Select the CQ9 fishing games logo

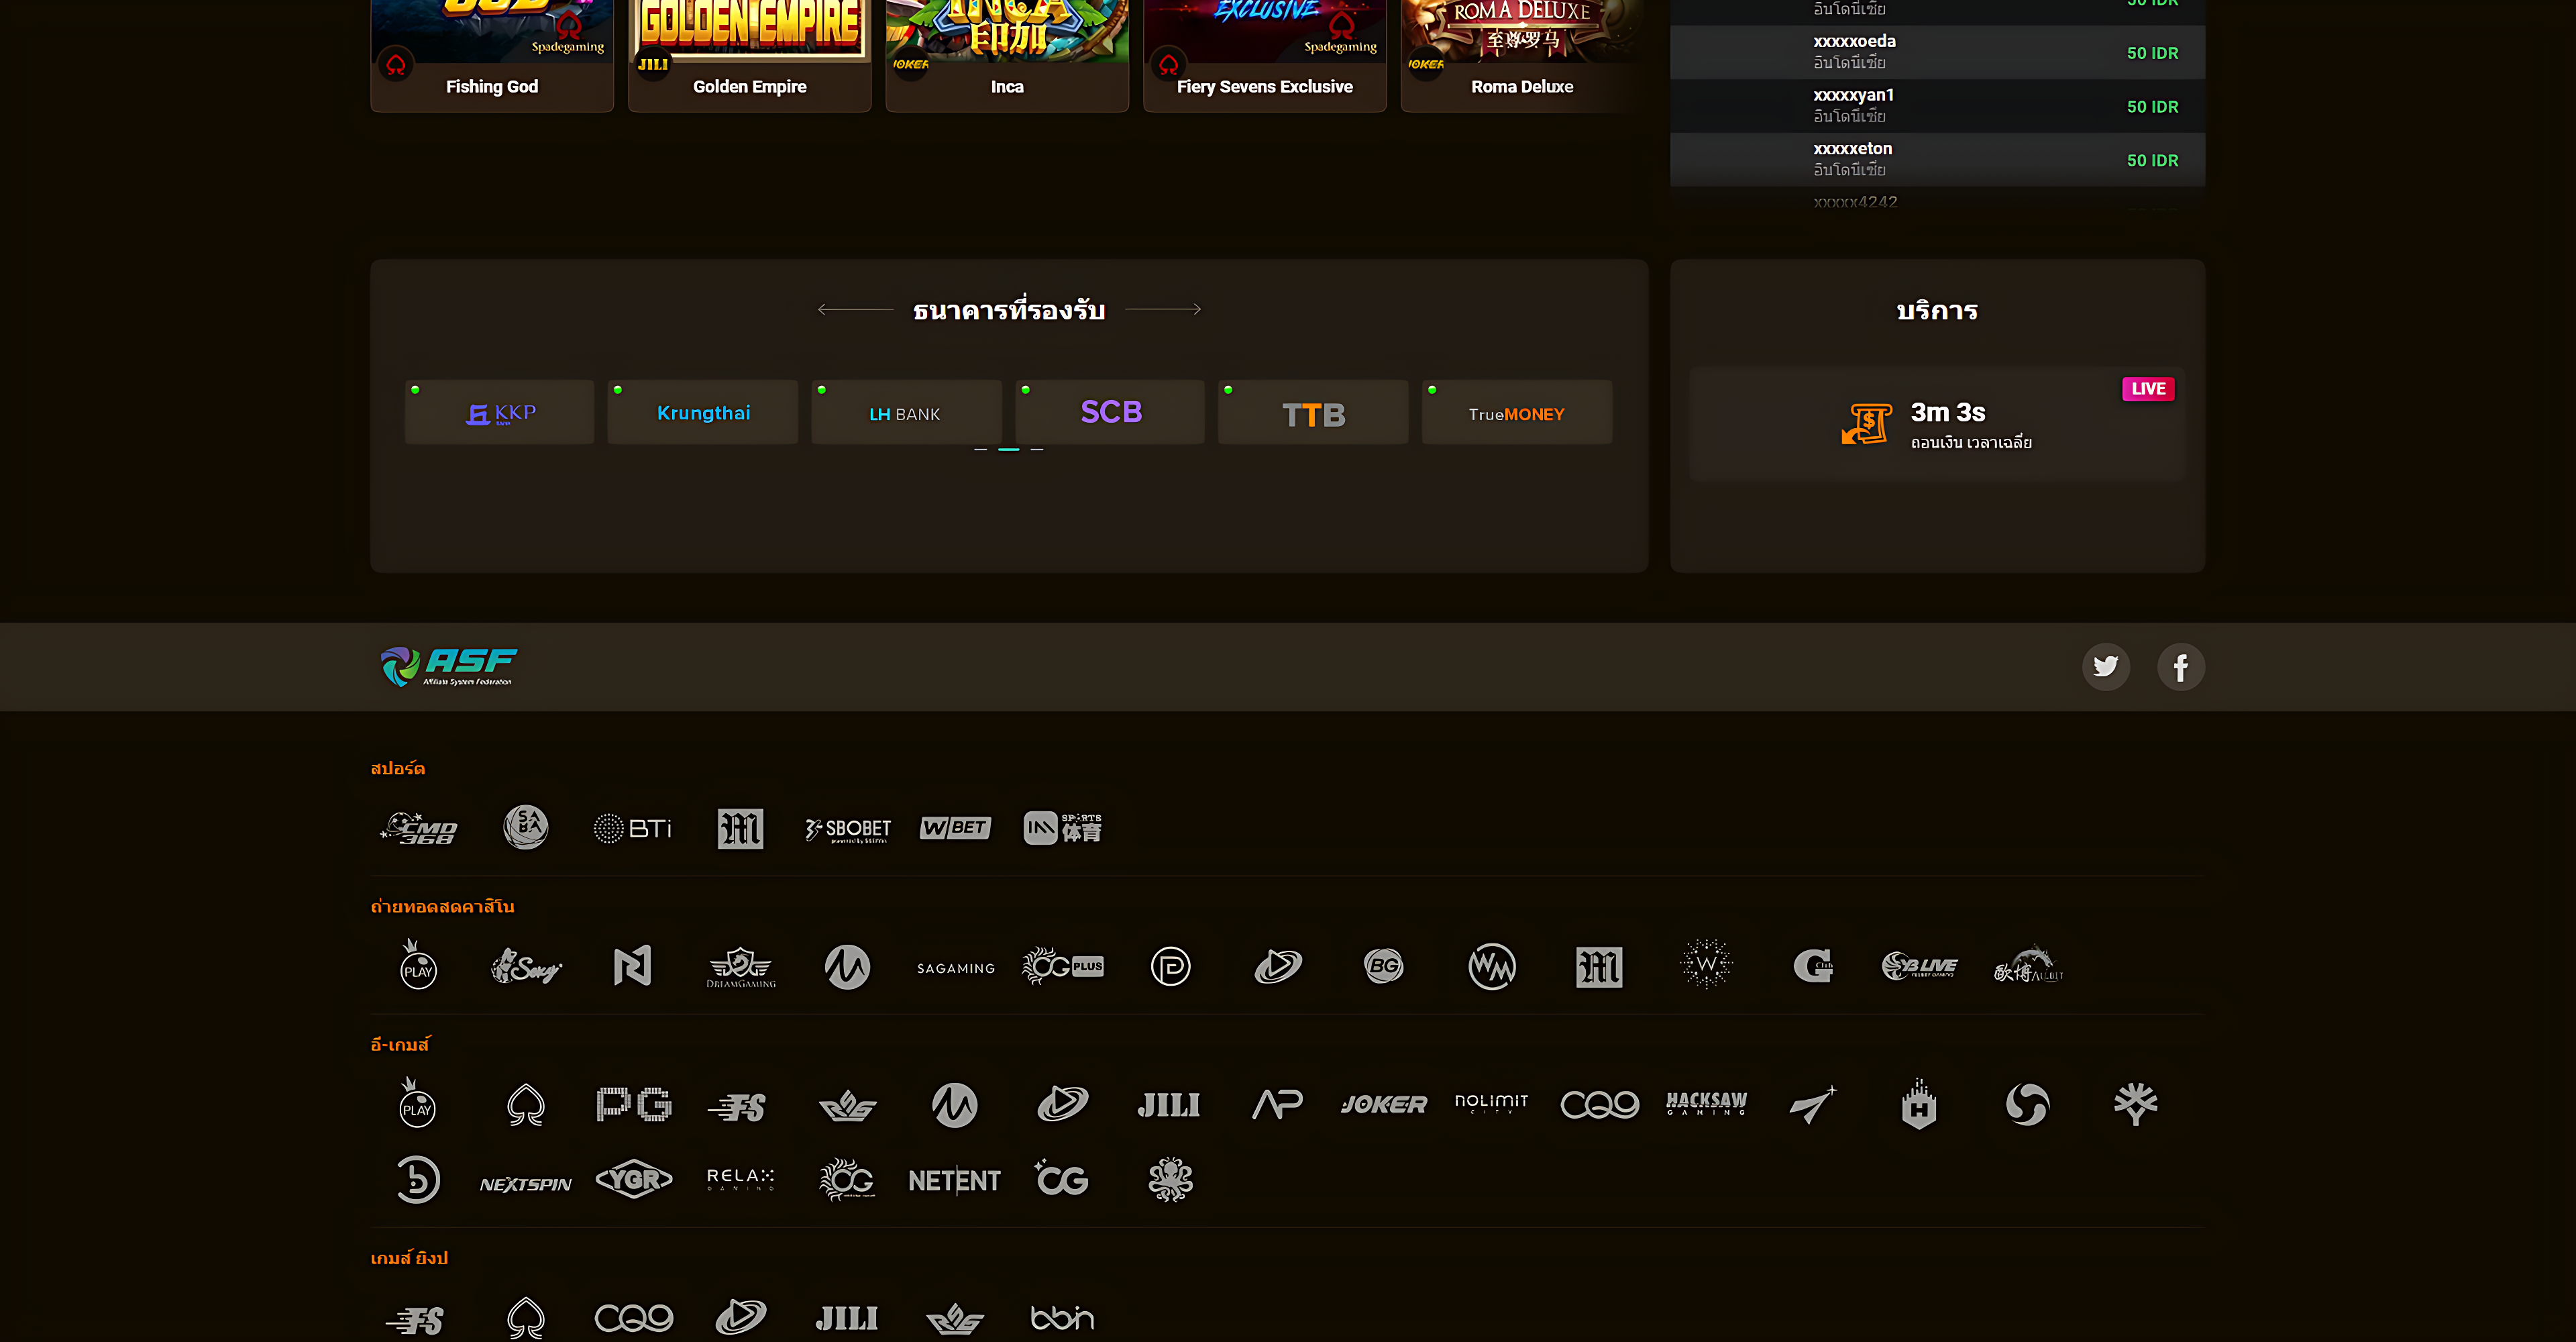tap(633, 1318)
